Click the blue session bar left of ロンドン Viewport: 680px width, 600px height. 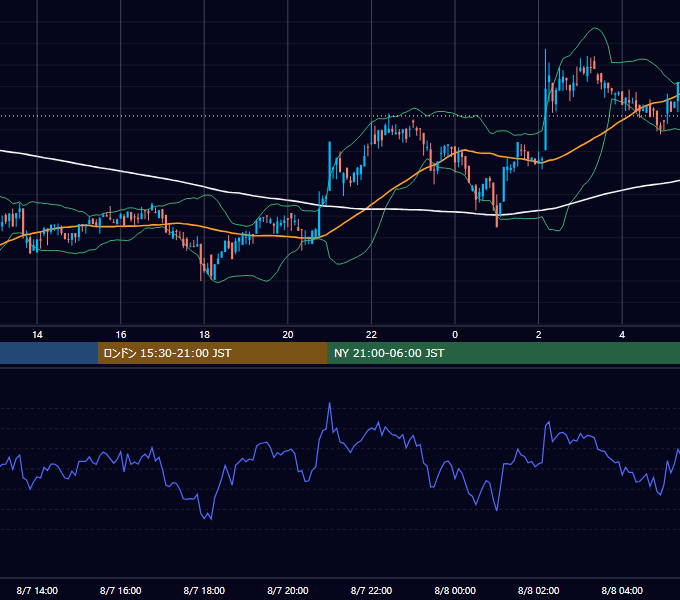[49, 353]
